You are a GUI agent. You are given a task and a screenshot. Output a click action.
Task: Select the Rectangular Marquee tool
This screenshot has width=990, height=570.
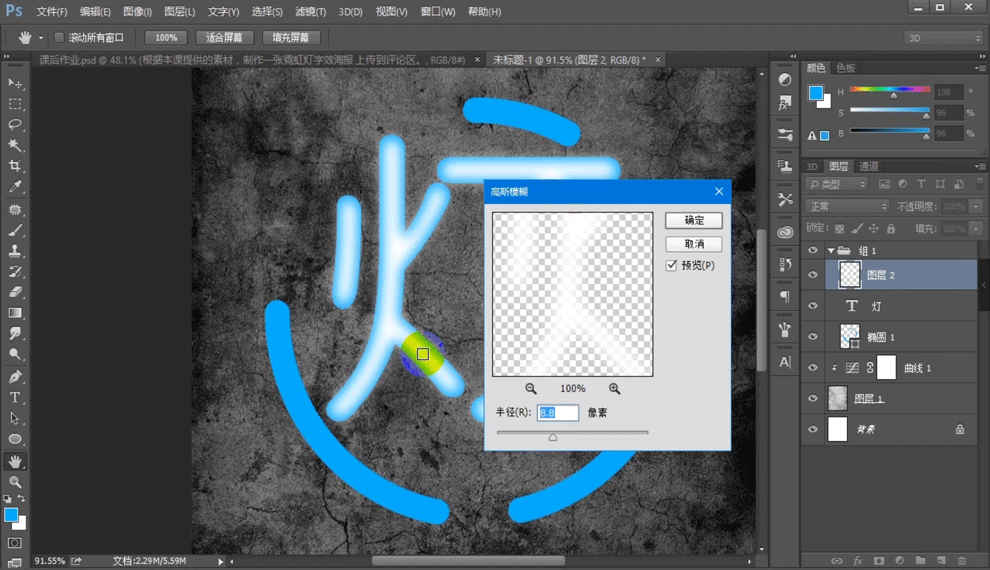[x=15, y=104]
